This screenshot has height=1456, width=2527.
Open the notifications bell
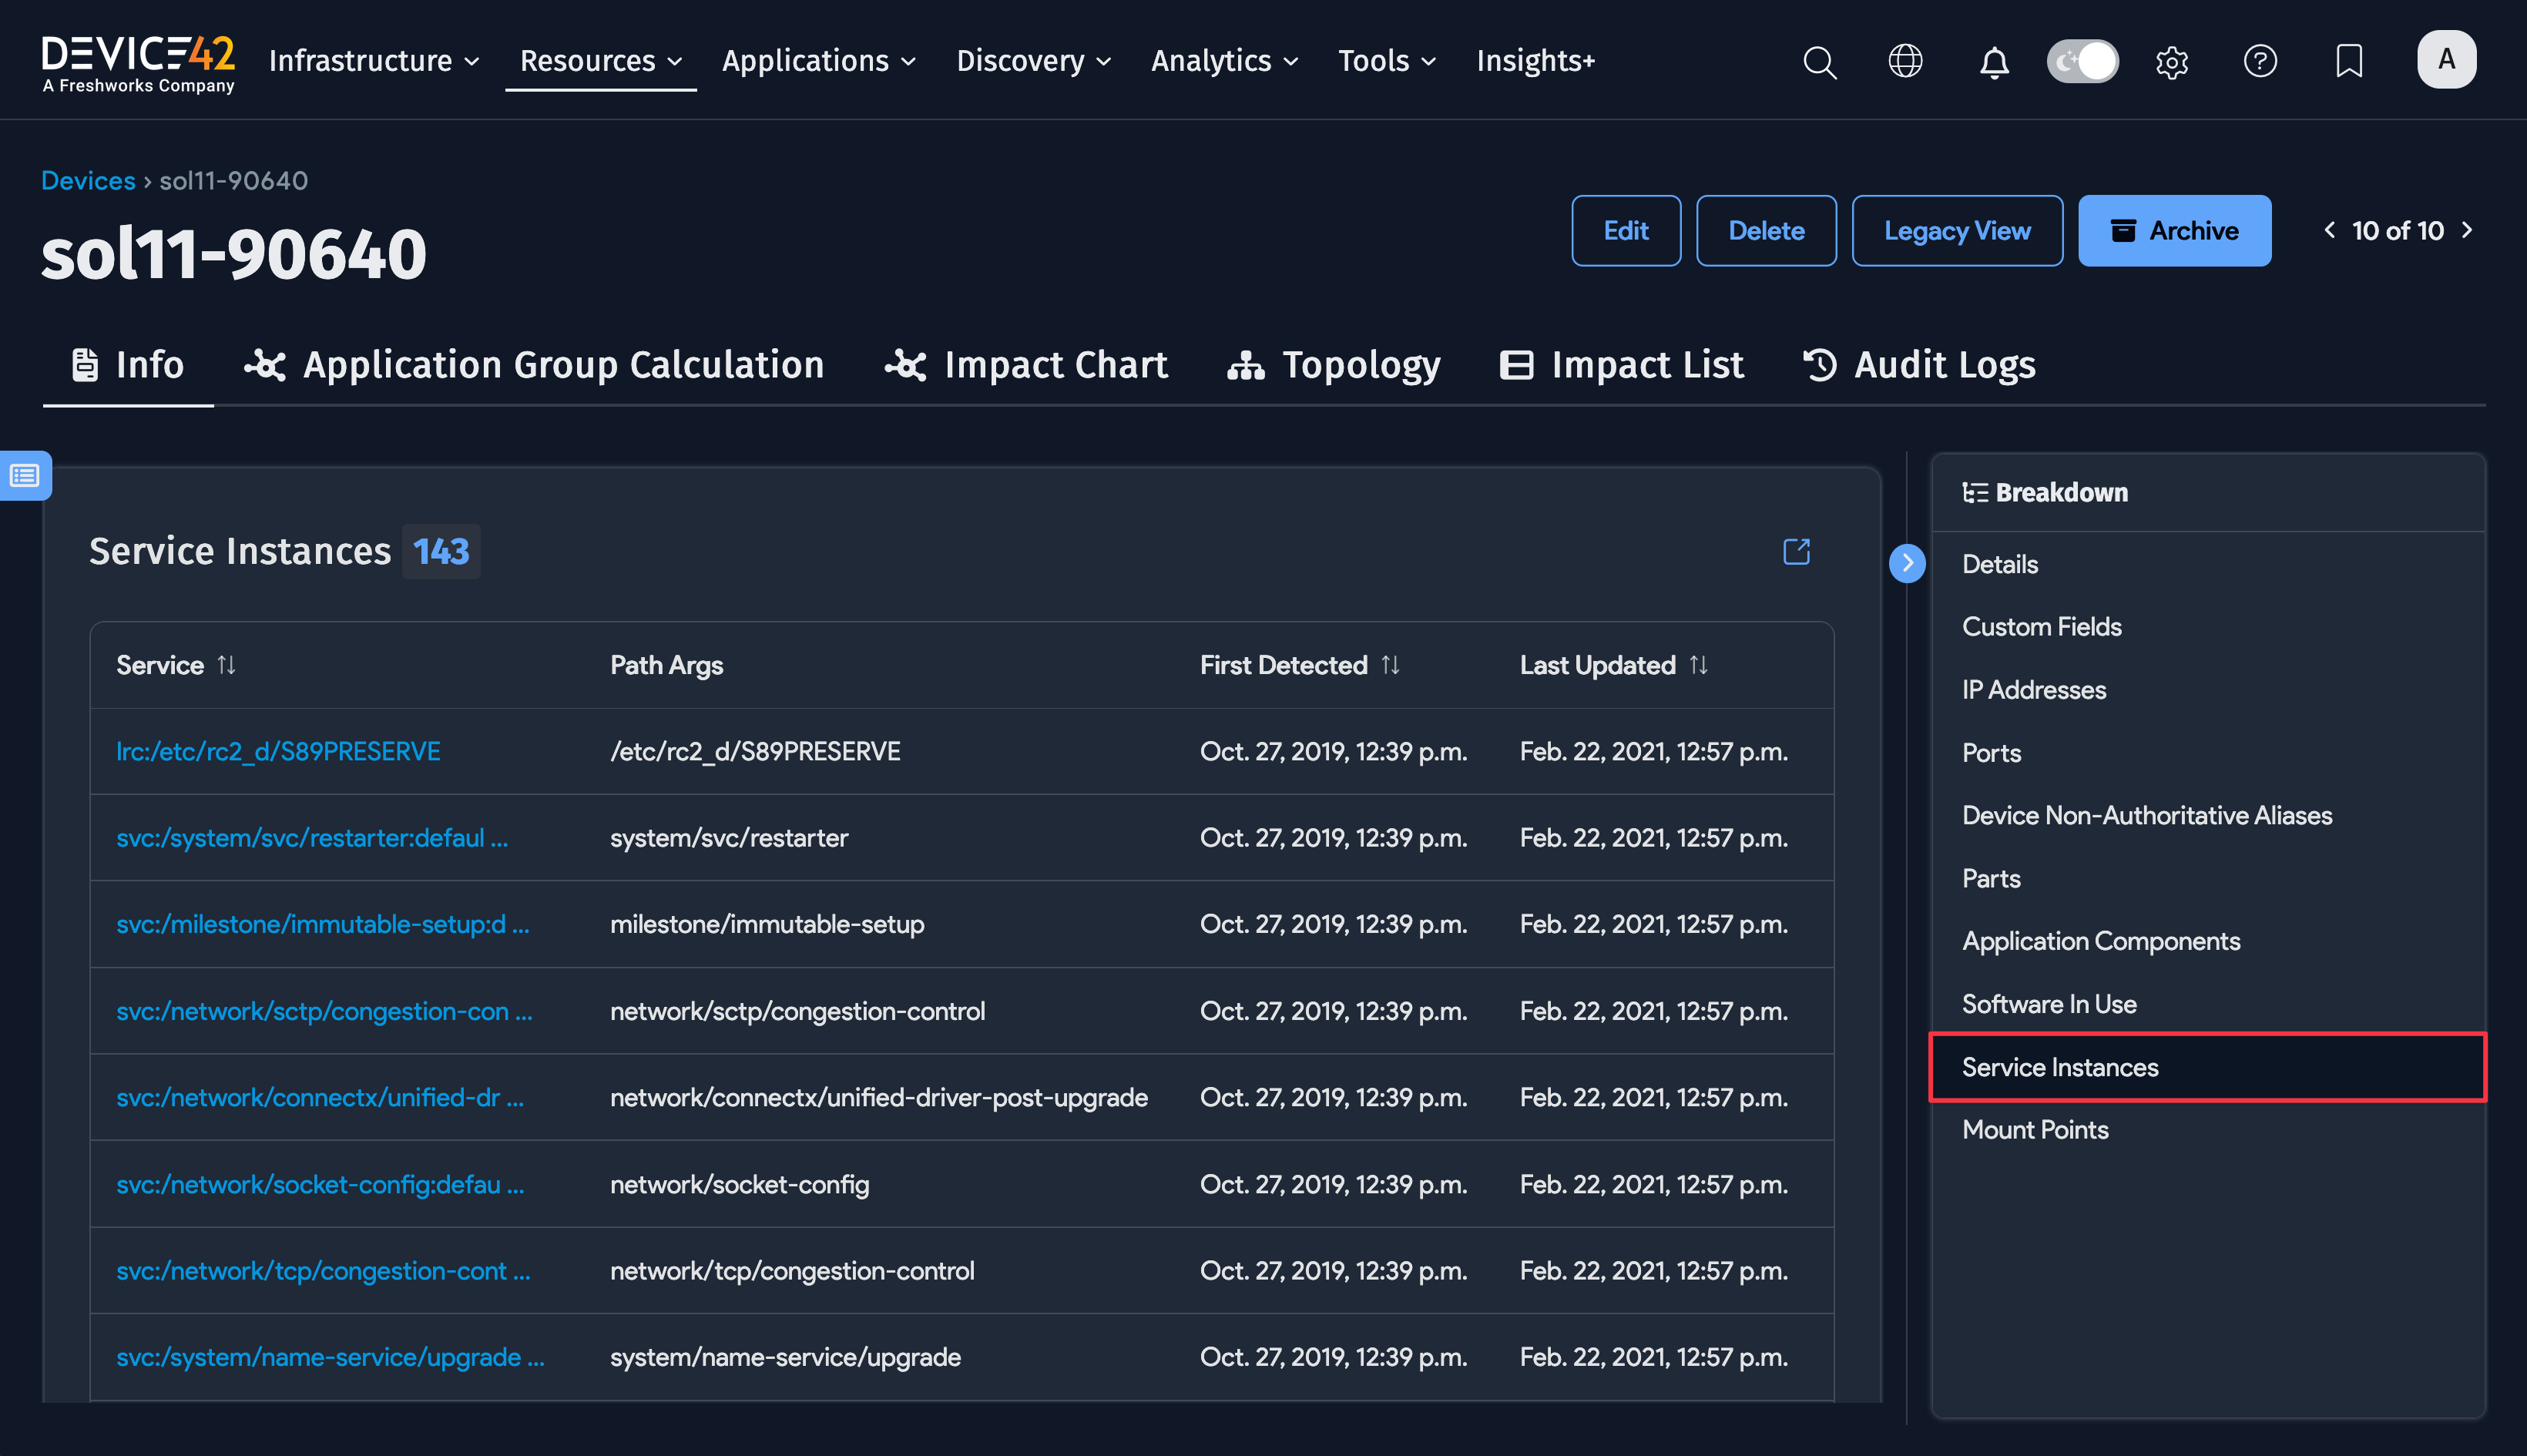pyautogui.click(x=1993, y=61)
